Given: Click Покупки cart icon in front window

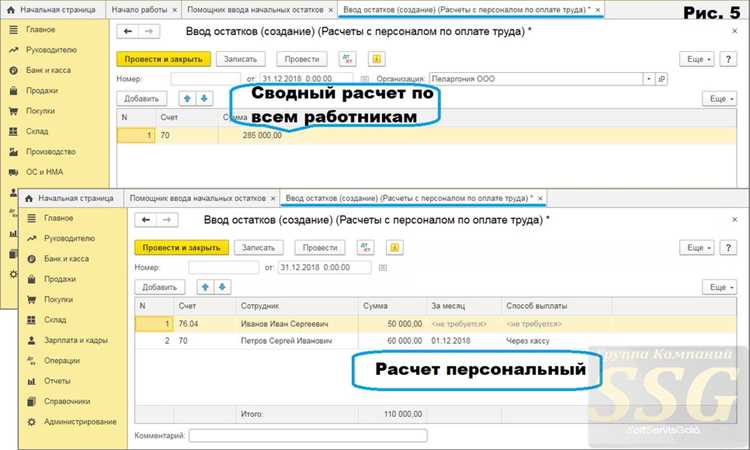Looking at the screenshot, I should 32,299.
